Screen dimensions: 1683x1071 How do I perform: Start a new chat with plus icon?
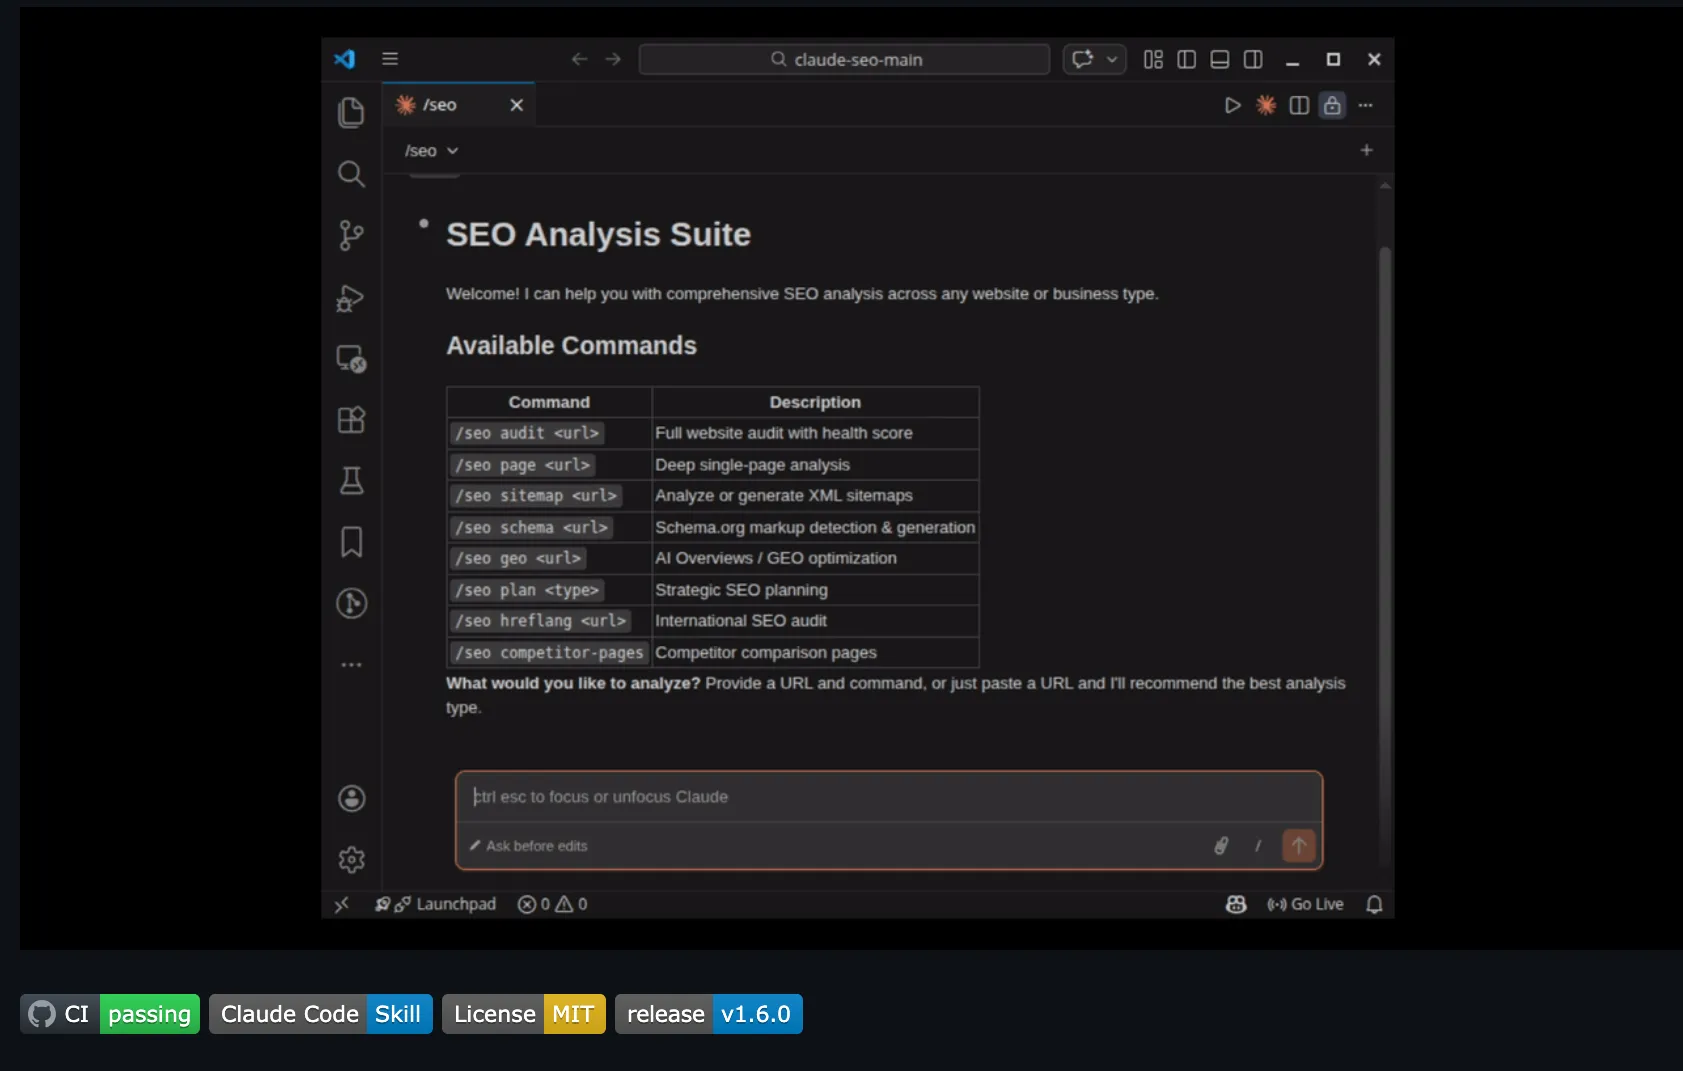1366,150
